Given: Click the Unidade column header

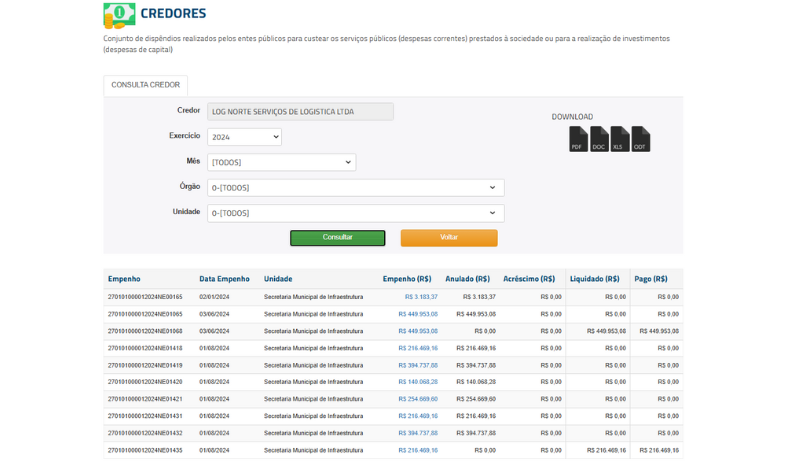Looking at the screenshot, I should point(278,279).
